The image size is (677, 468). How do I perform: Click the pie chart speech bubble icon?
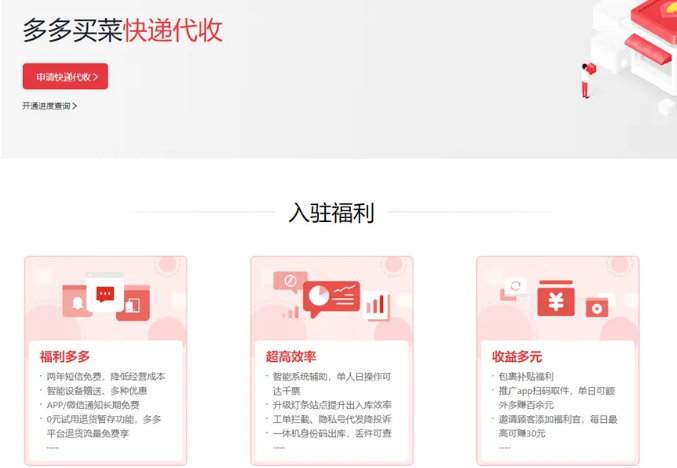[319, 297]
